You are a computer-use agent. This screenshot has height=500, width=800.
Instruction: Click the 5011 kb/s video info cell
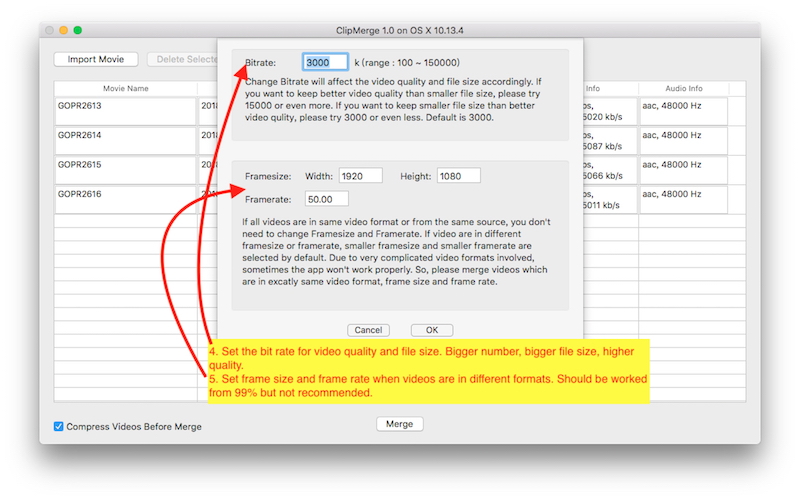610,200
